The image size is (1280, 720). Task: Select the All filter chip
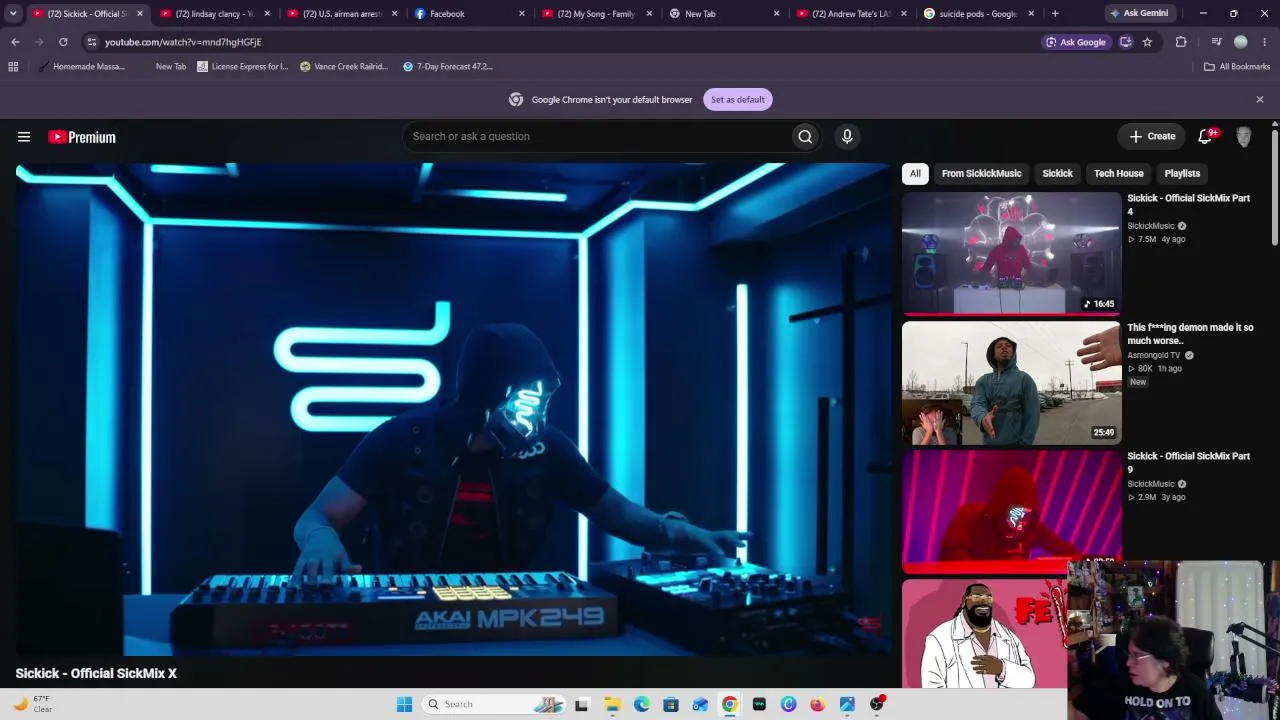click(915, 174)
